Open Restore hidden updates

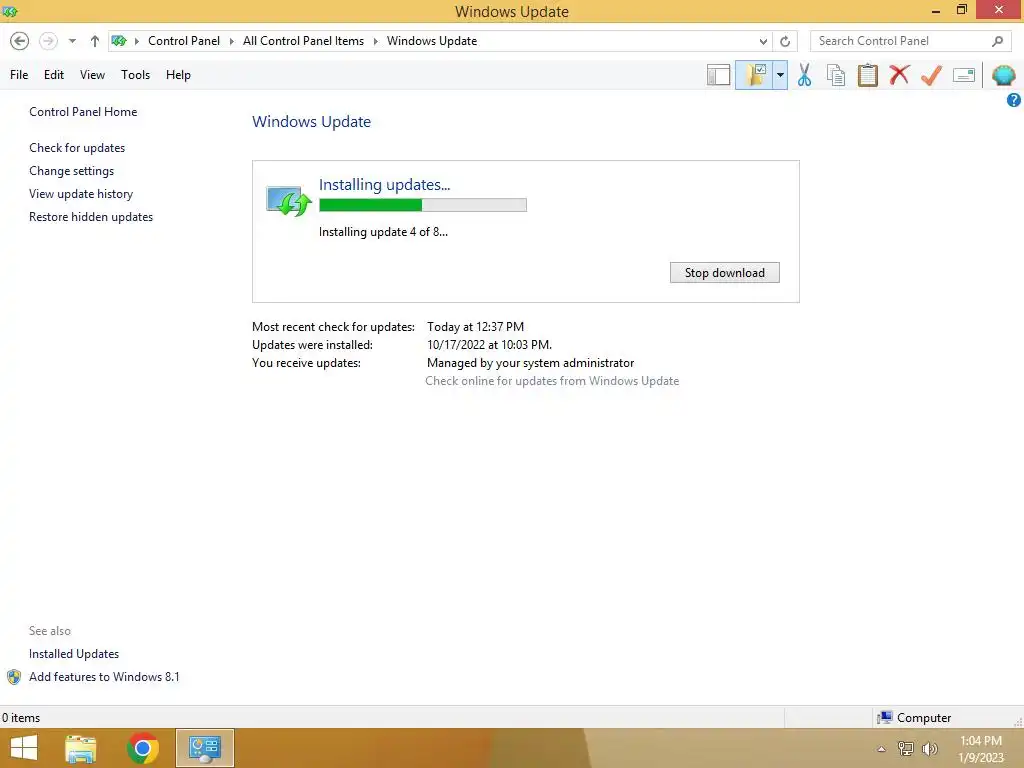[x=91, y=217]
